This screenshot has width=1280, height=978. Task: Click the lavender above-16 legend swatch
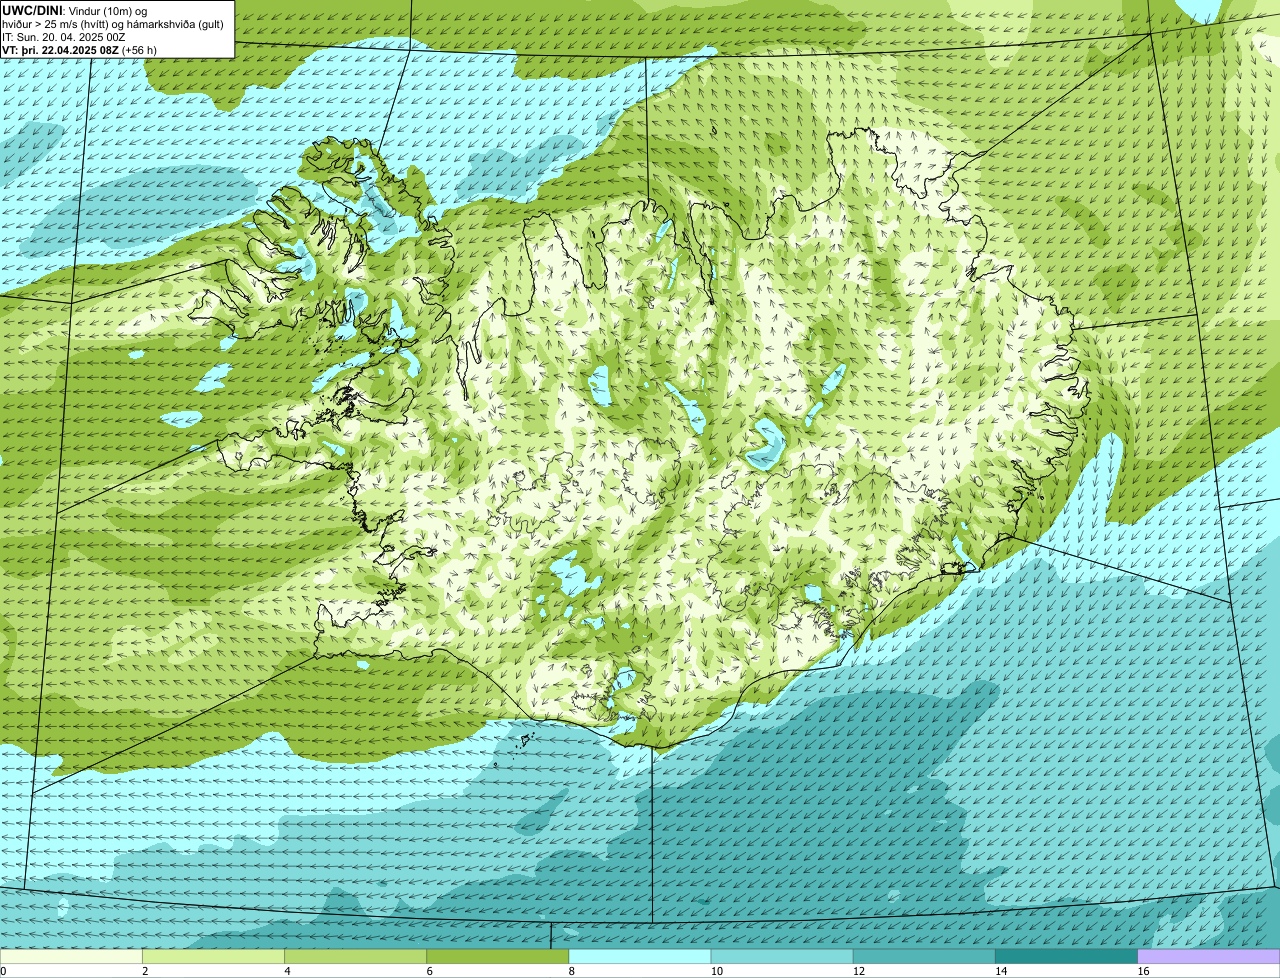coord(1208,956)
